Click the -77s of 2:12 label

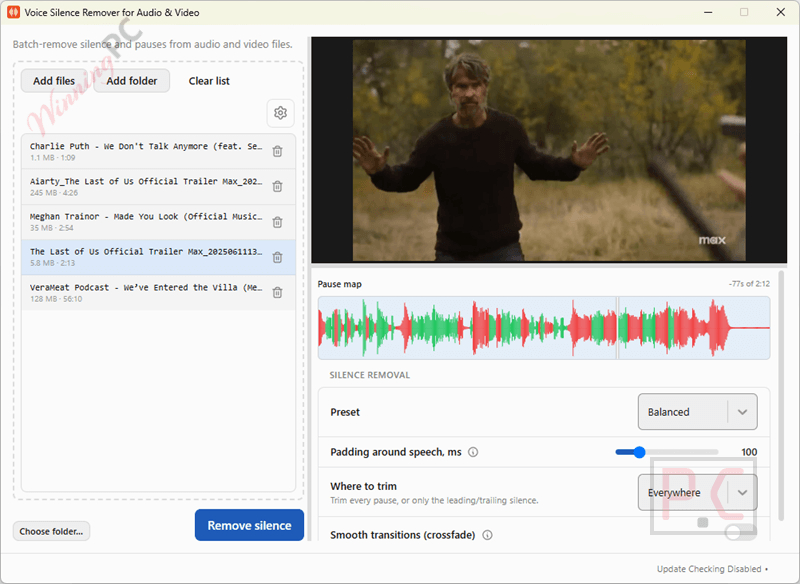point(749,284)
